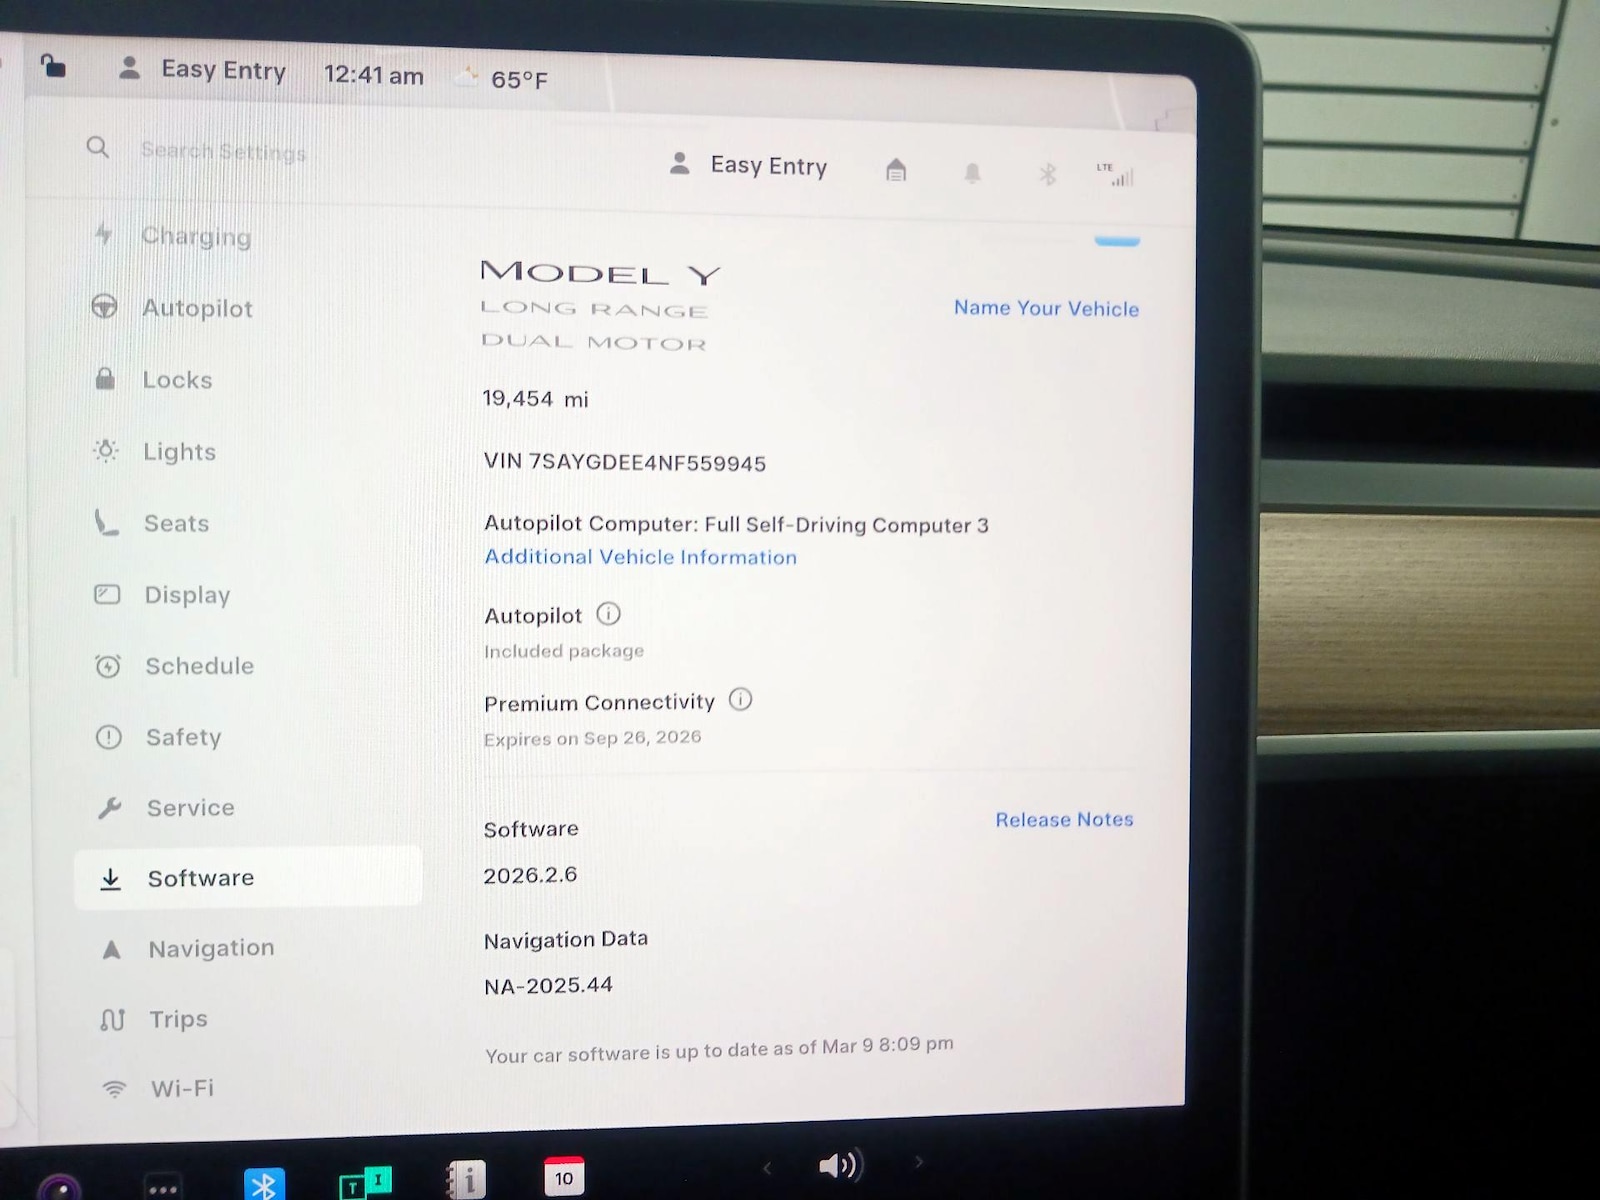Tap the HomeLink garage icon
1600x1200 pixels.
point(896,170)
